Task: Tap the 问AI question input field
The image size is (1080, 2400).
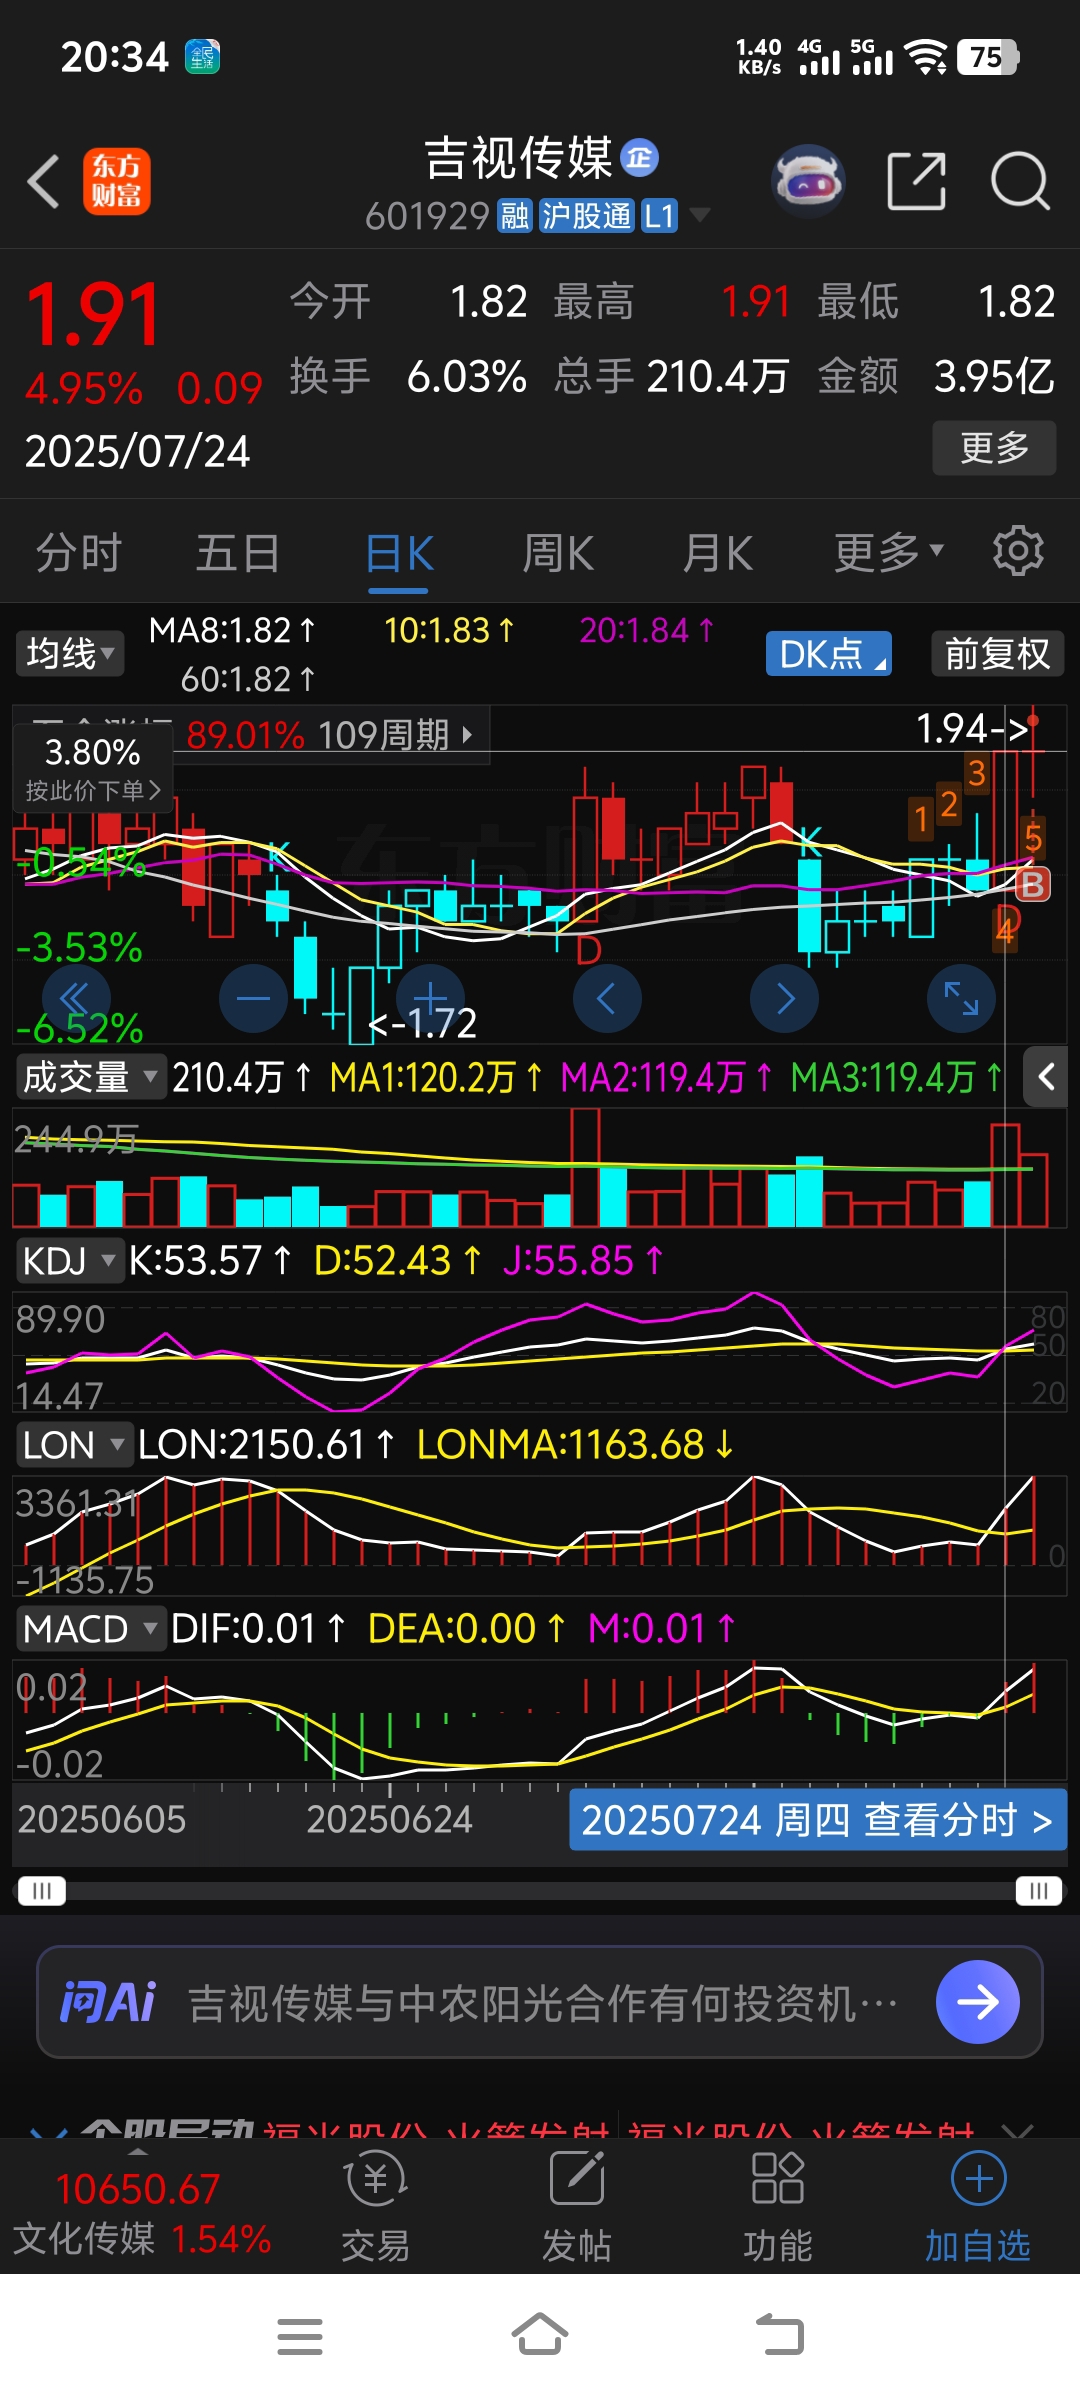Action: 540,2003
